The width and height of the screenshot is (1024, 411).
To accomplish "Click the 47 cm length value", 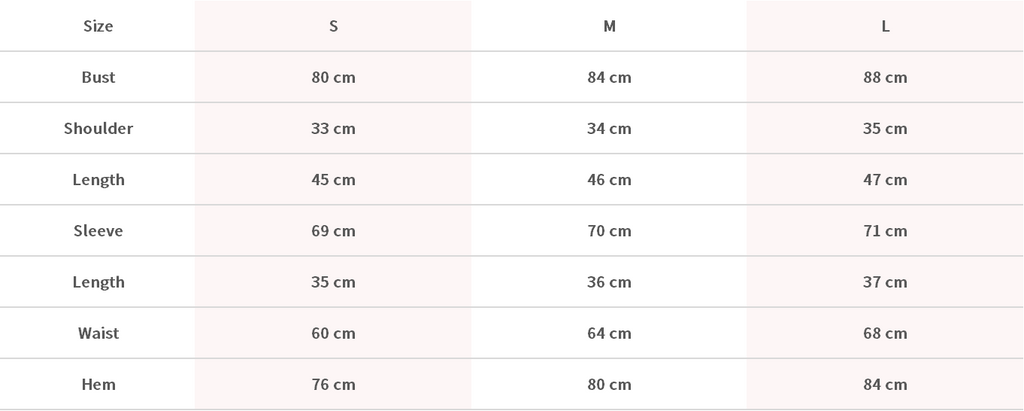I will 885,180.
